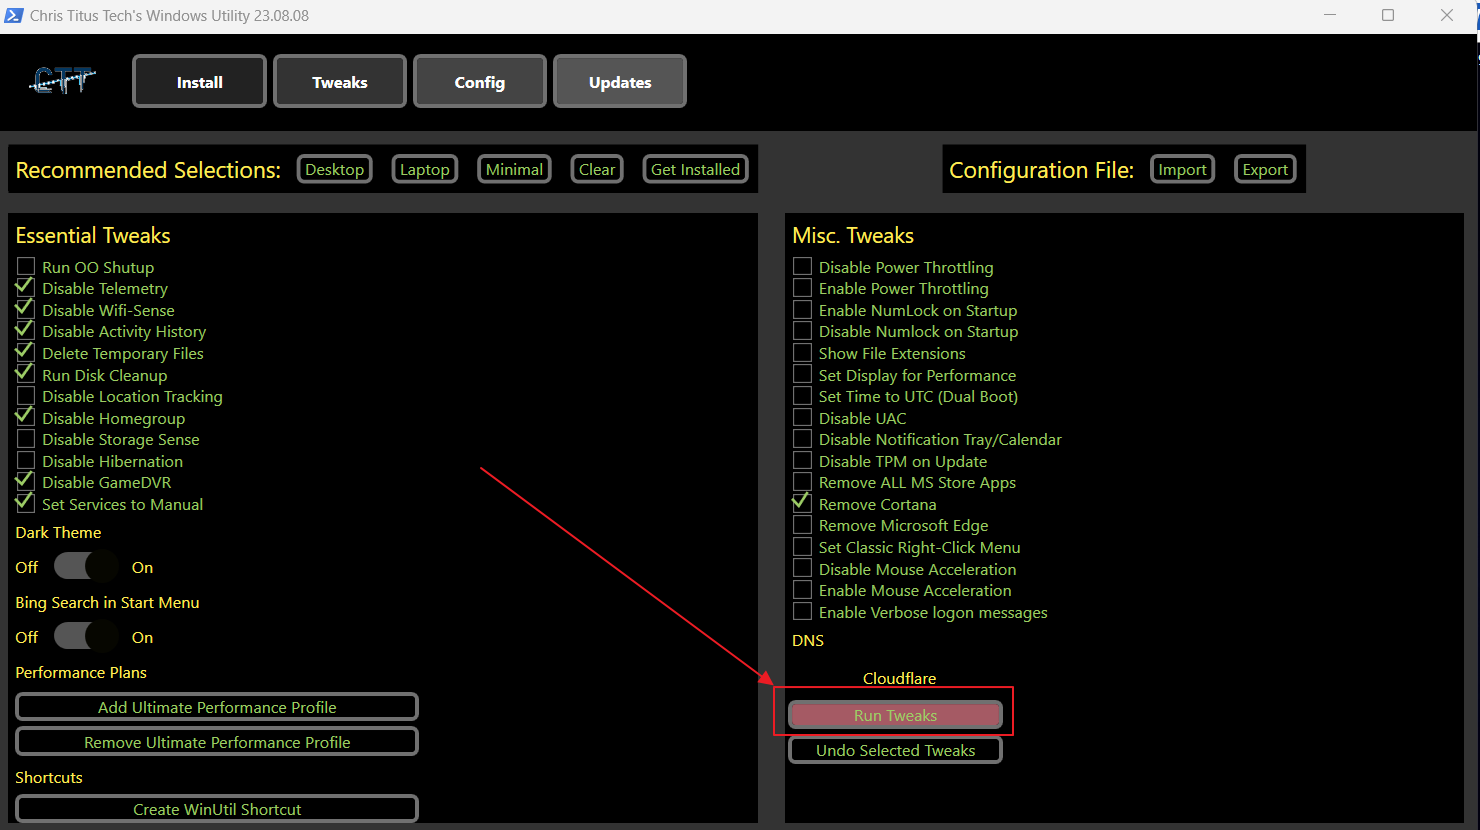The image size is (1480, 830).
Task: Click Add Ultimate Performance Profile
Action: click(217, 707)
